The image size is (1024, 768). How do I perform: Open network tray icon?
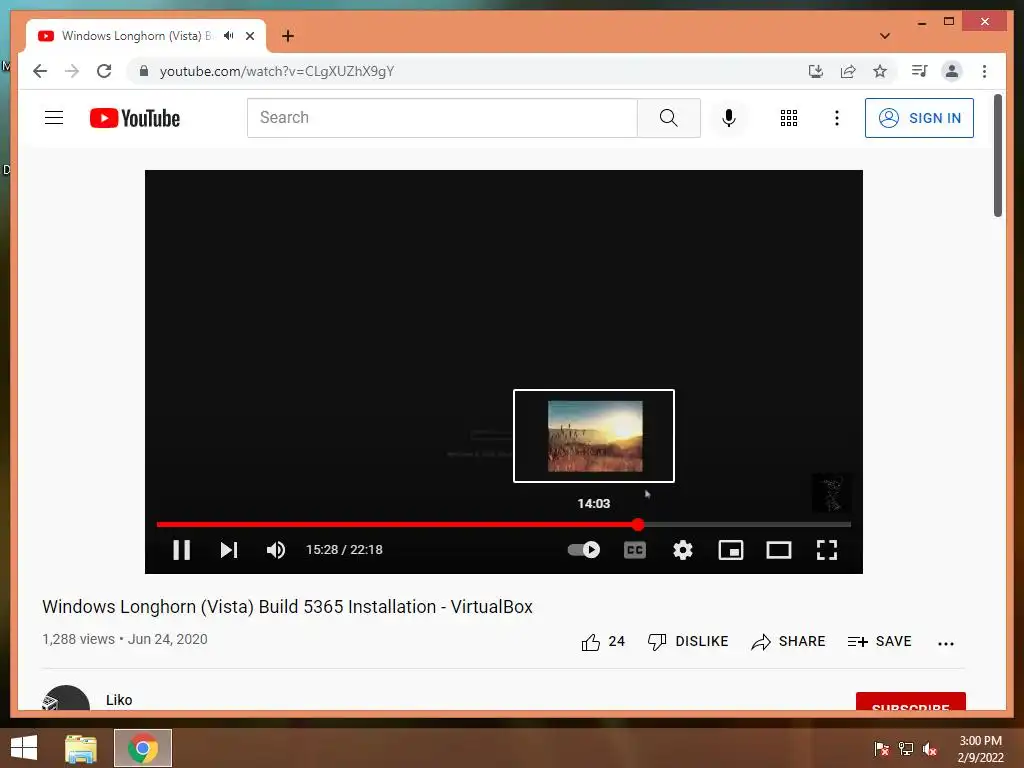tap(906, 749)
